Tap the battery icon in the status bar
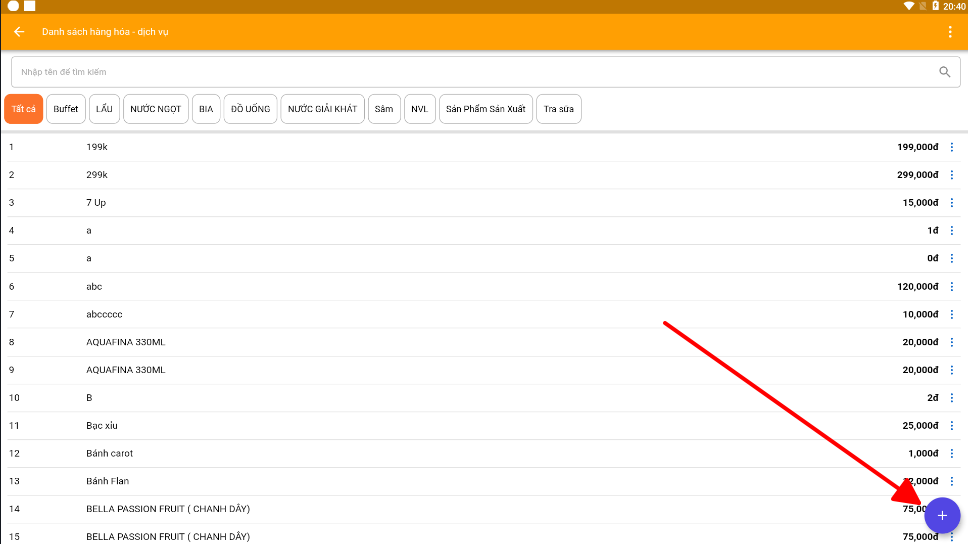 [935, 6]
